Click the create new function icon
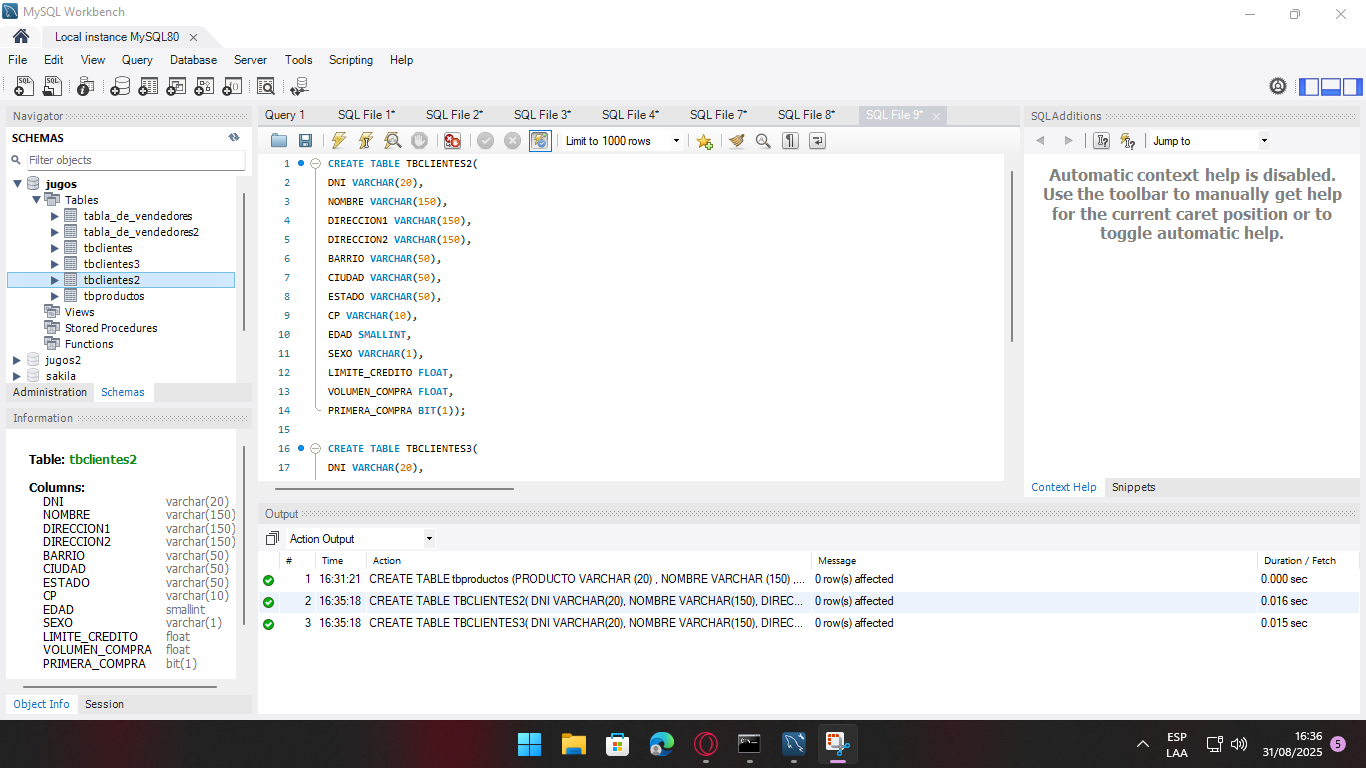The image size is (1366, 768). 232,86
